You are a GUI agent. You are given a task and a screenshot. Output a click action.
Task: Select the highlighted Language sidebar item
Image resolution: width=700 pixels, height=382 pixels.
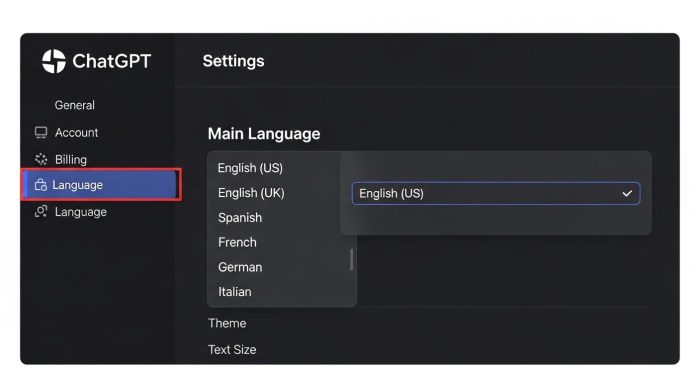click(x=101, y=185)
